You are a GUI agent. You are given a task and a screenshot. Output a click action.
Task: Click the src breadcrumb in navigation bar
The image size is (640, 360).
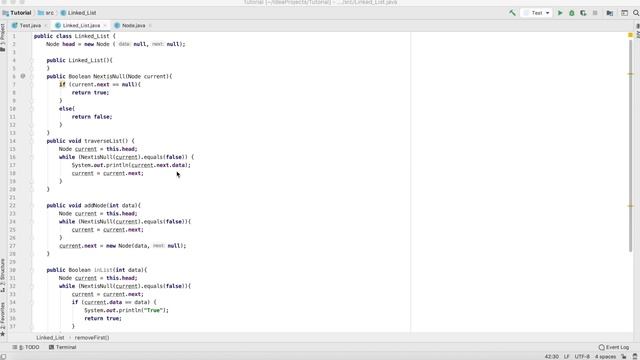pyautogui.click(x=46, y=13)
